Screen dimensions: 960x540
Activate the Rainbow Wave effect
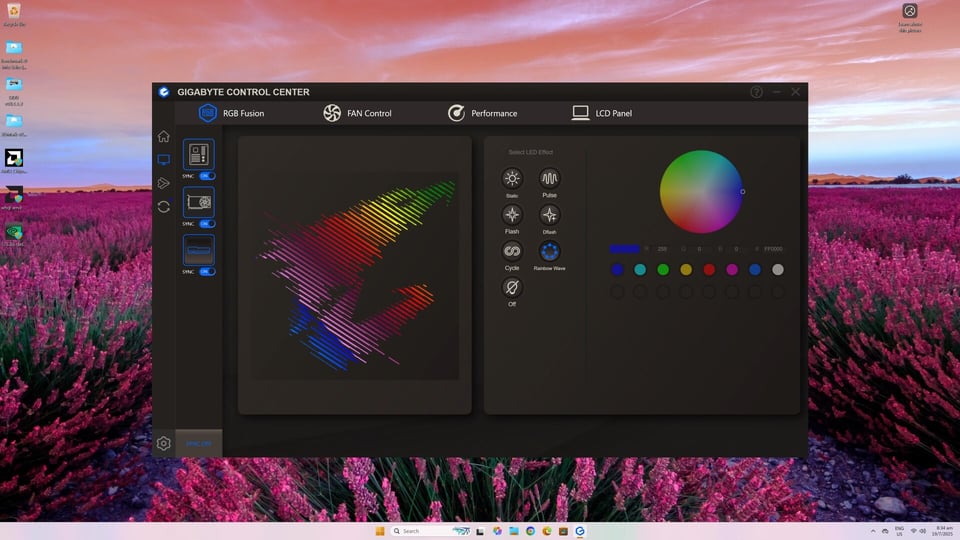click(x=549, y=251)
